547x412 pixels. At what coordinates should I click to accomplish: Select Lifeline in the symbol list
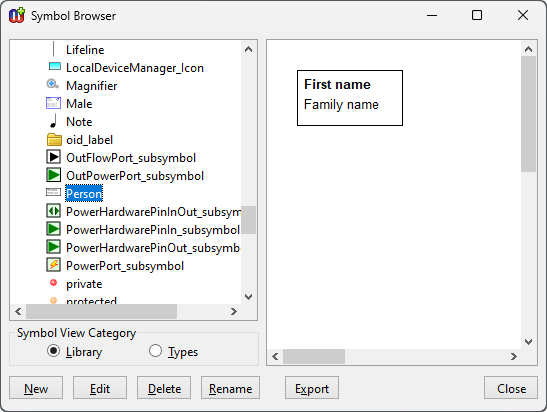(85, 50)
